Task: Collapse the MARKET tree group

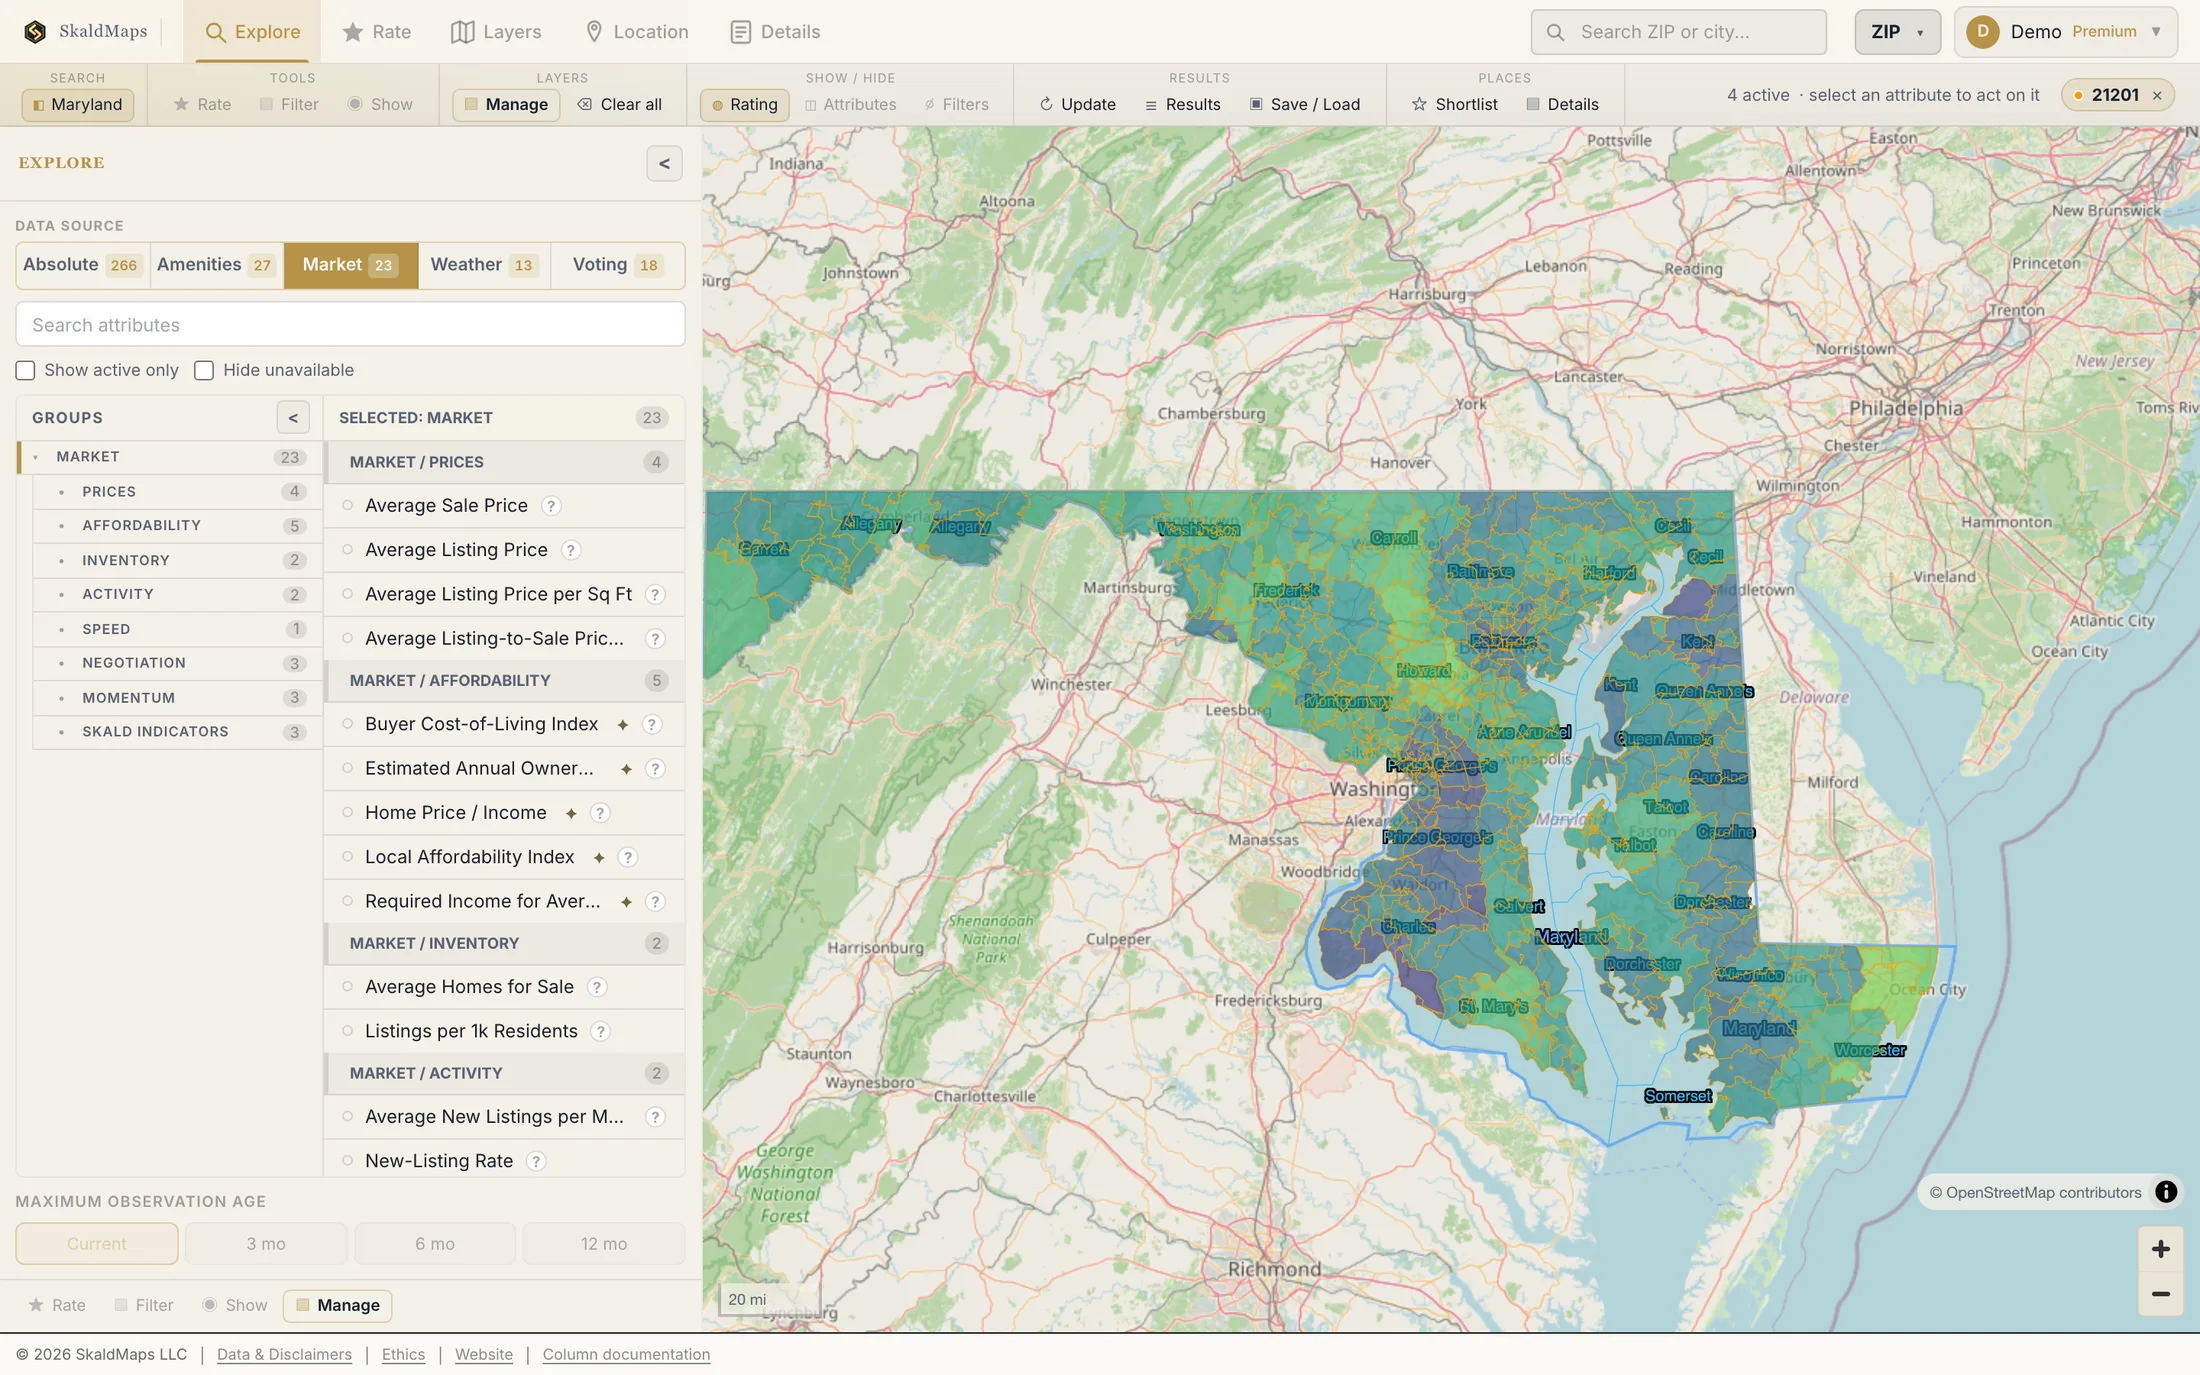Action: pos(36,457)
